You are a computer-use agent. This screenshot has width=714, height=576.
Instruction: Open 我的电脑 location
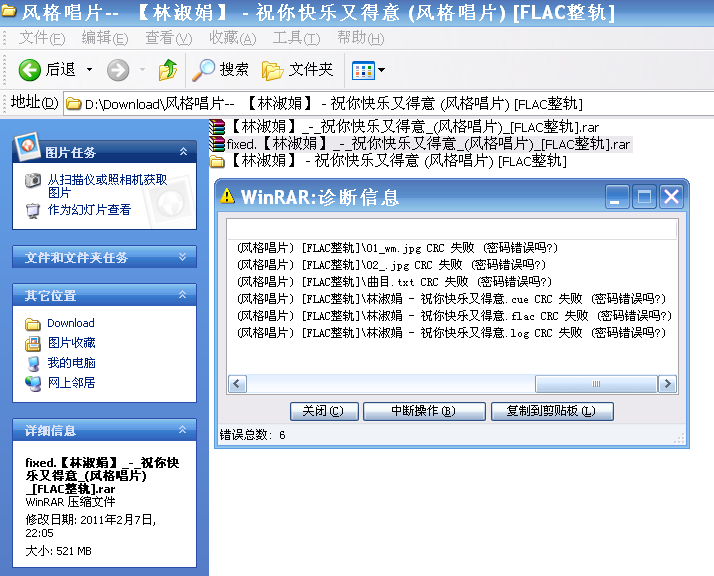(71, 363)
